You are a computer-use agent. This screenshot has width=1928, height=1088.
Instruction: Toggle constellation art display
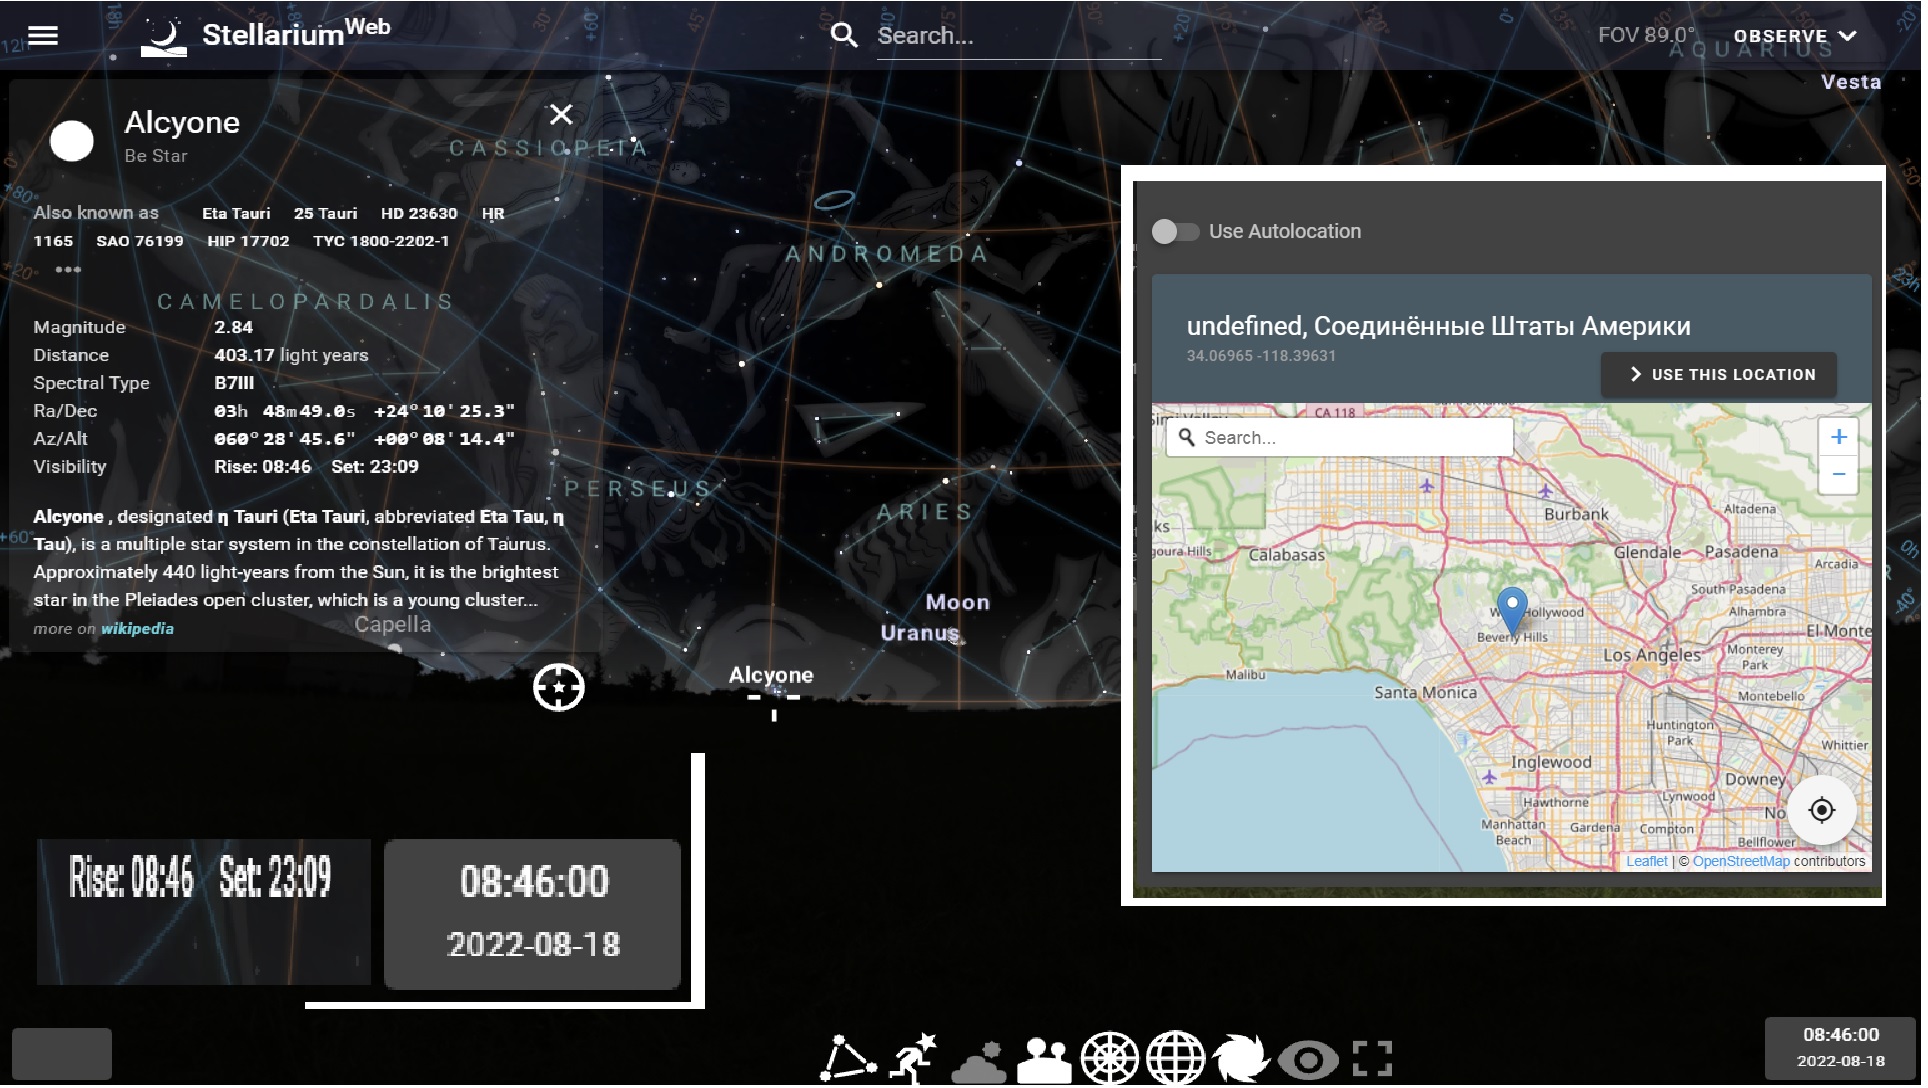tap(913, 1058)
